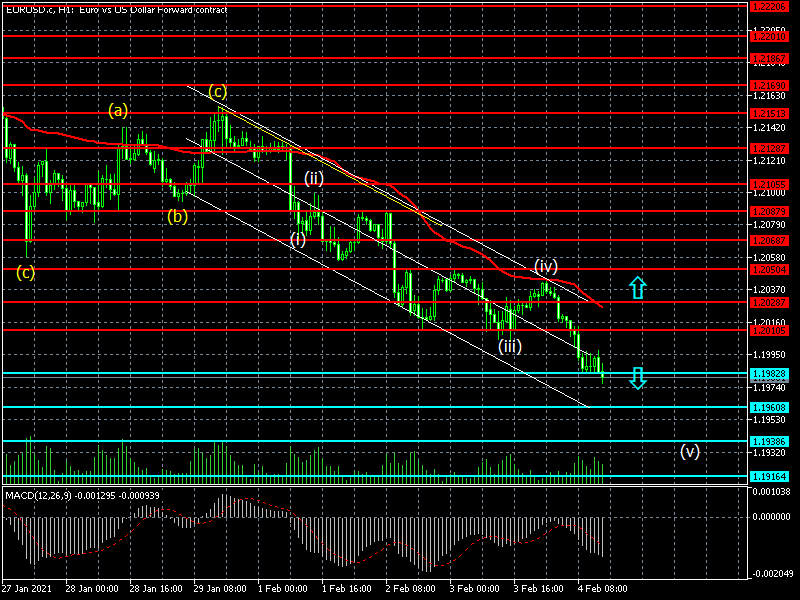800x600 pixels.
Task: Select the yellow (b) wave label
Action: [177, 217]
